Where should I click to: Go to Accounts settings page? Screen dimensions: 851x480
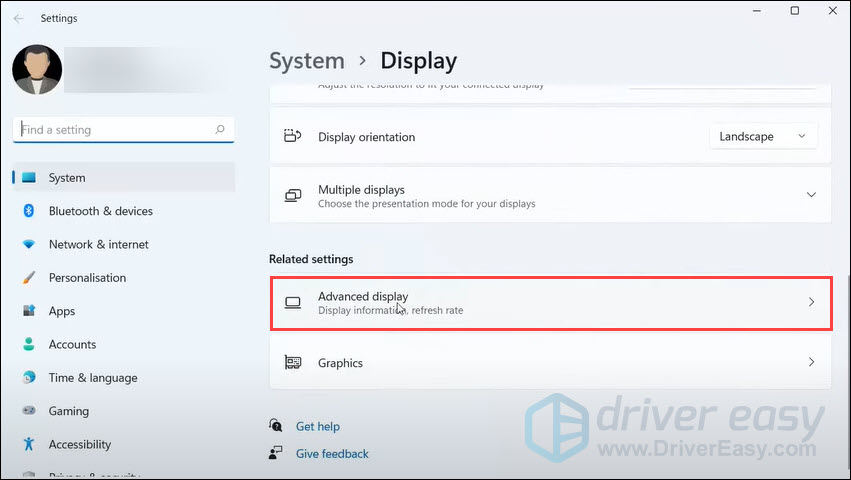coord(72,344)
